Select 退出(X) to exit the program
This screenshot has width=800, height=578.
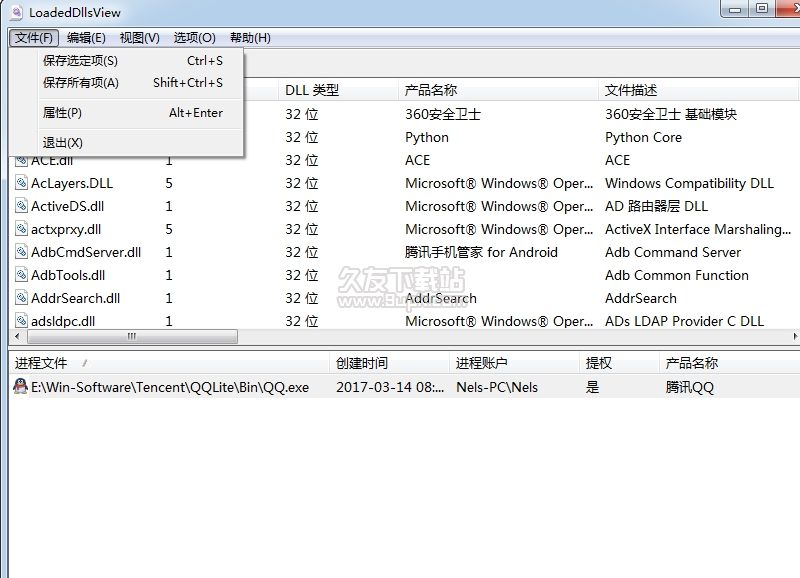coord(134,143)
